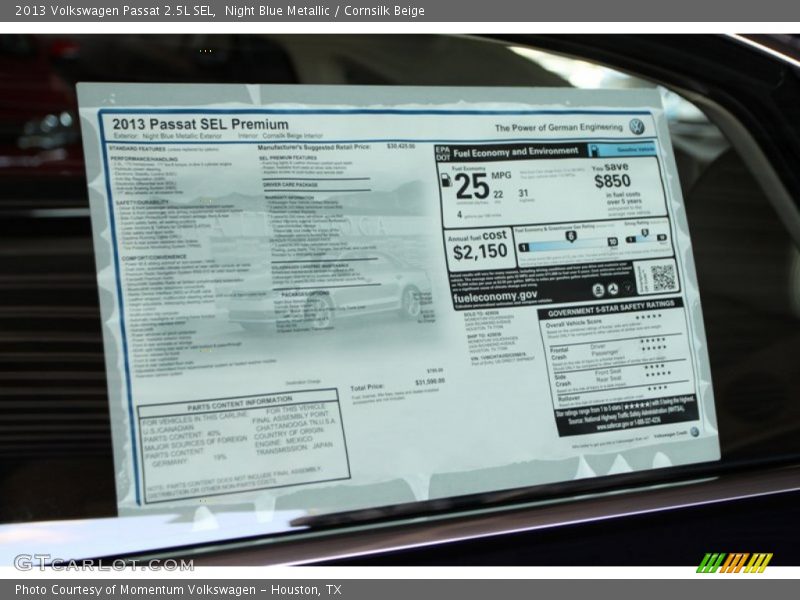Click the 'Fuel Economy and Environment' header

pyautogui.click(x=515, y=152)
